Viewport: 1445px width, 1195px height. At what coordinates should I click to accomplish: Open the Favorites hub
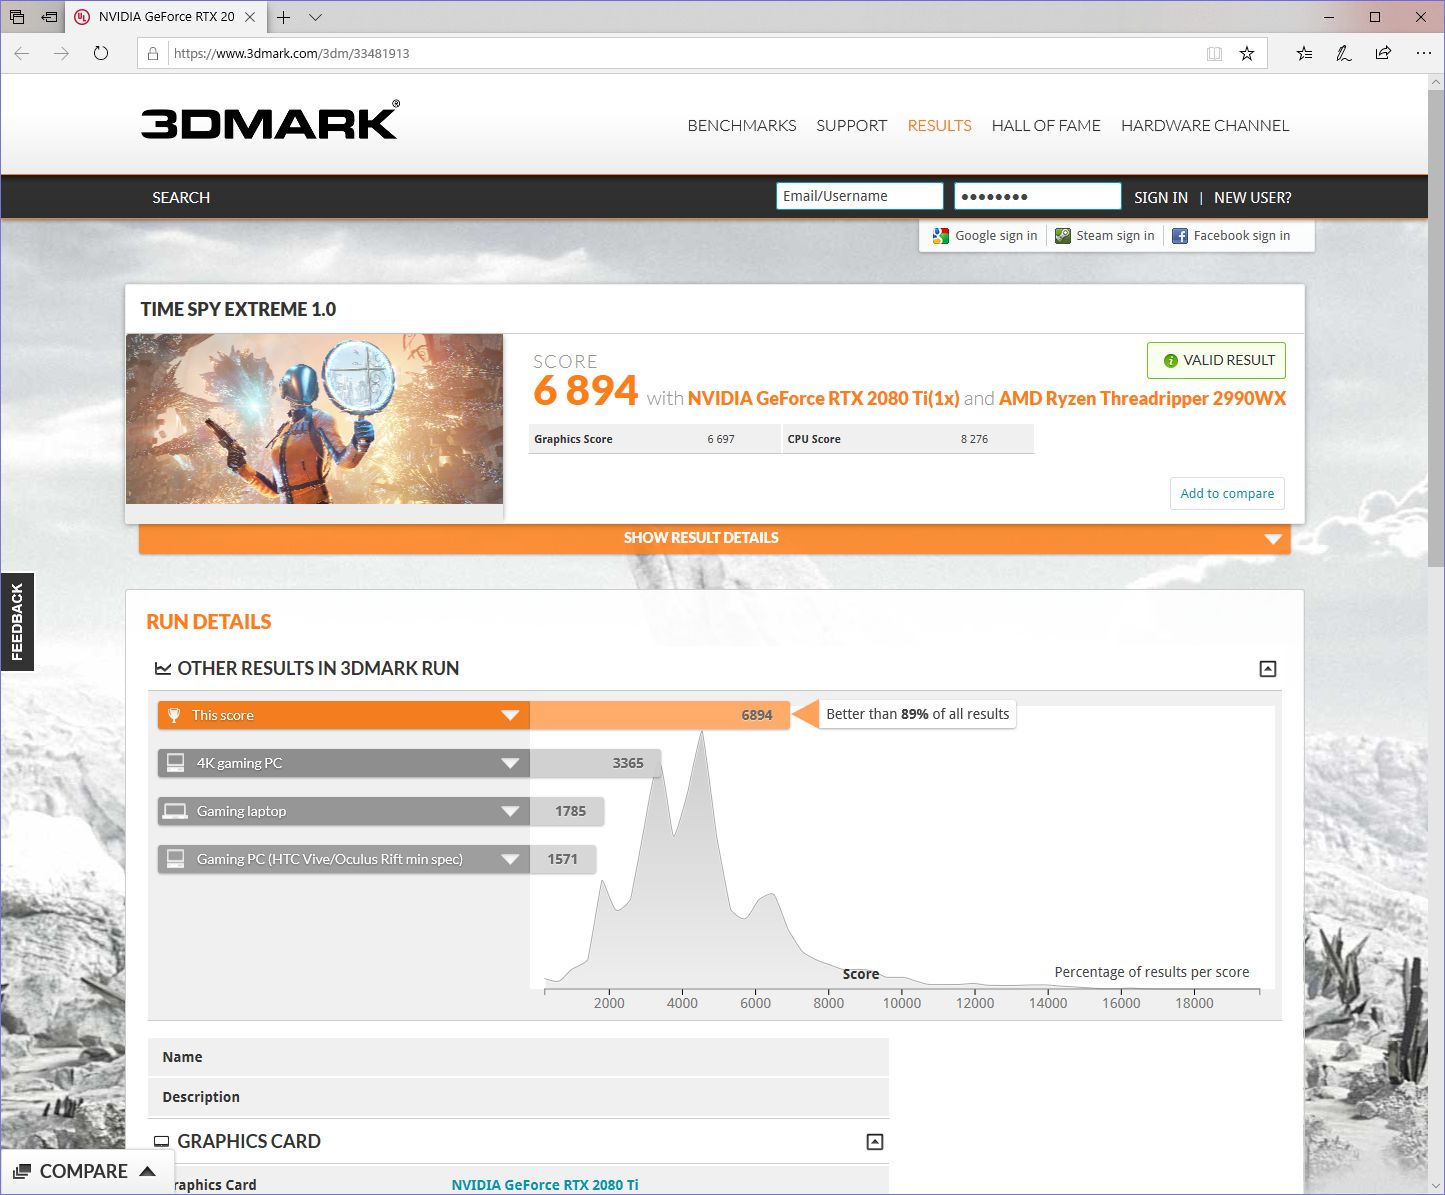coord(1304,53)
